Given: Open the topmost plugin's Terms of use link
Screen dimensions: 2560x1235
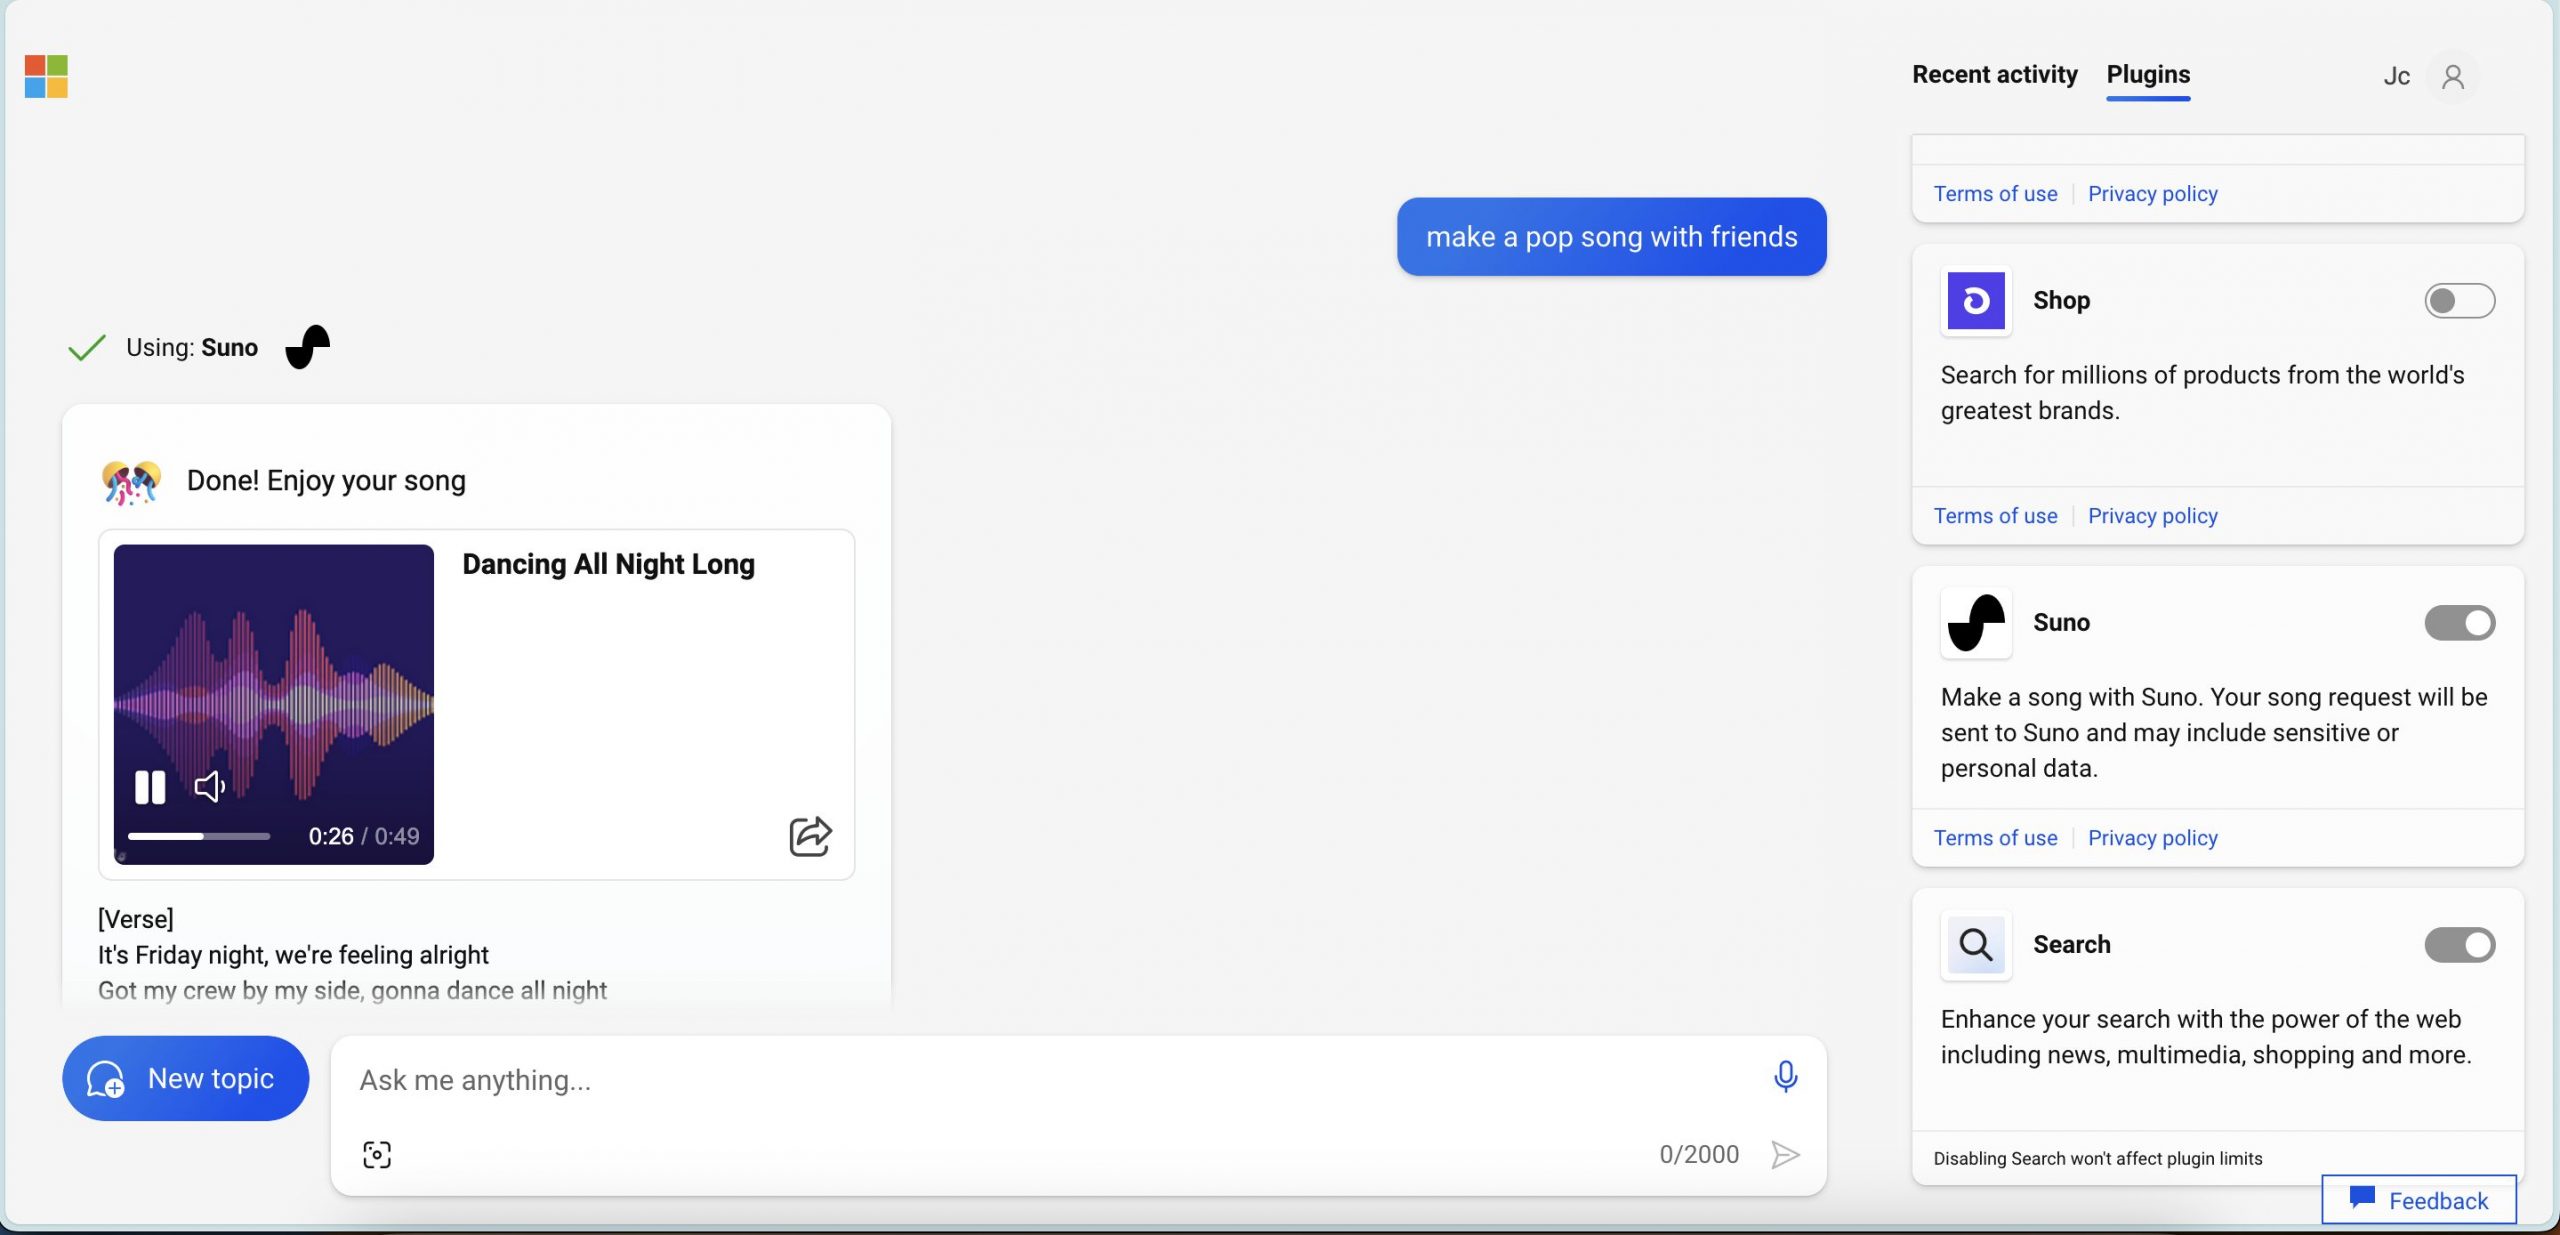Looking at the screenshot, I should pos(1995,194).
